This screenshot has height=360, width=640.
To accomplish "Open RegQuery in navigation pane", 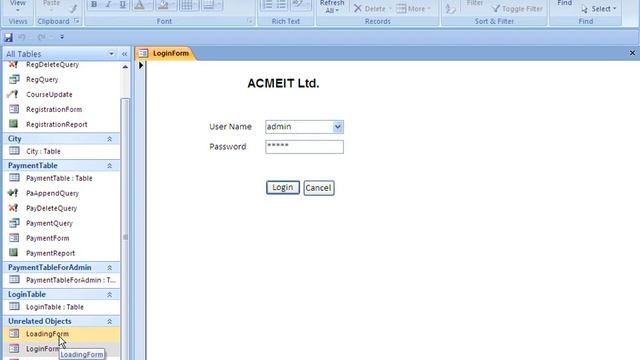I will (42, 80).
